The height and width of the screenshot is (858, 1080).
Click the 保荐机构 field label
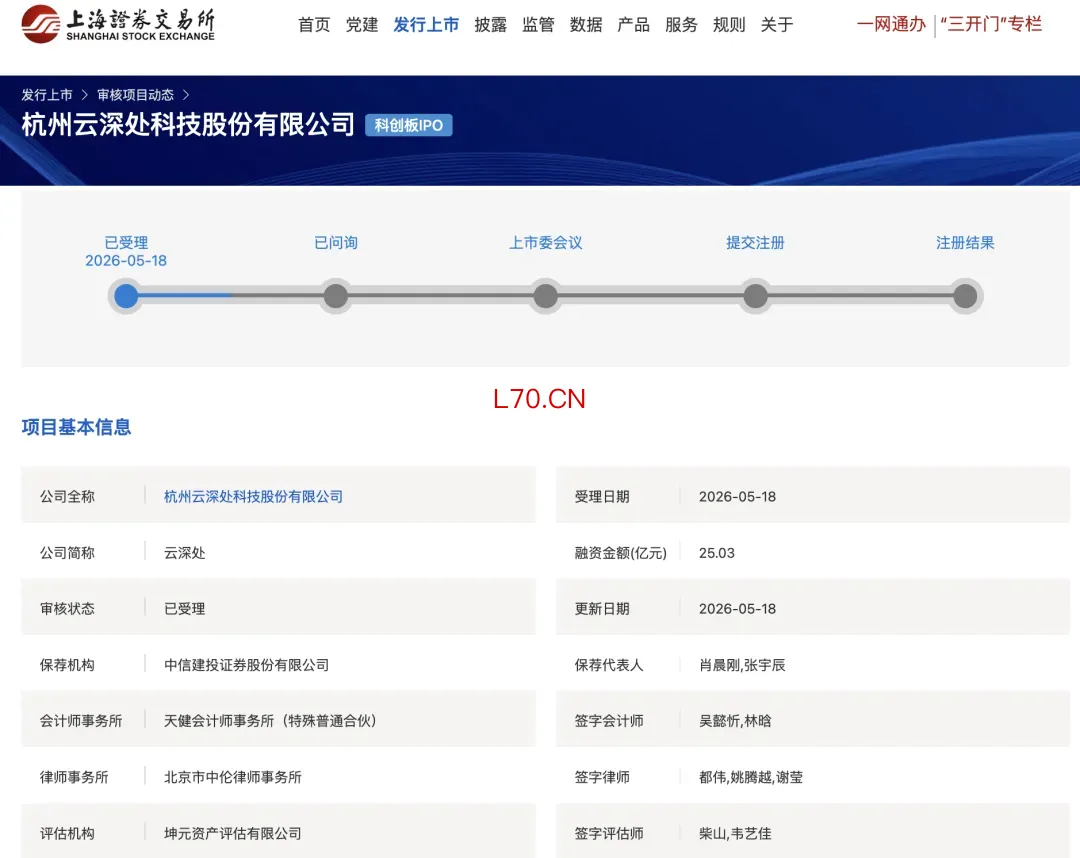[x=67, y=665]
